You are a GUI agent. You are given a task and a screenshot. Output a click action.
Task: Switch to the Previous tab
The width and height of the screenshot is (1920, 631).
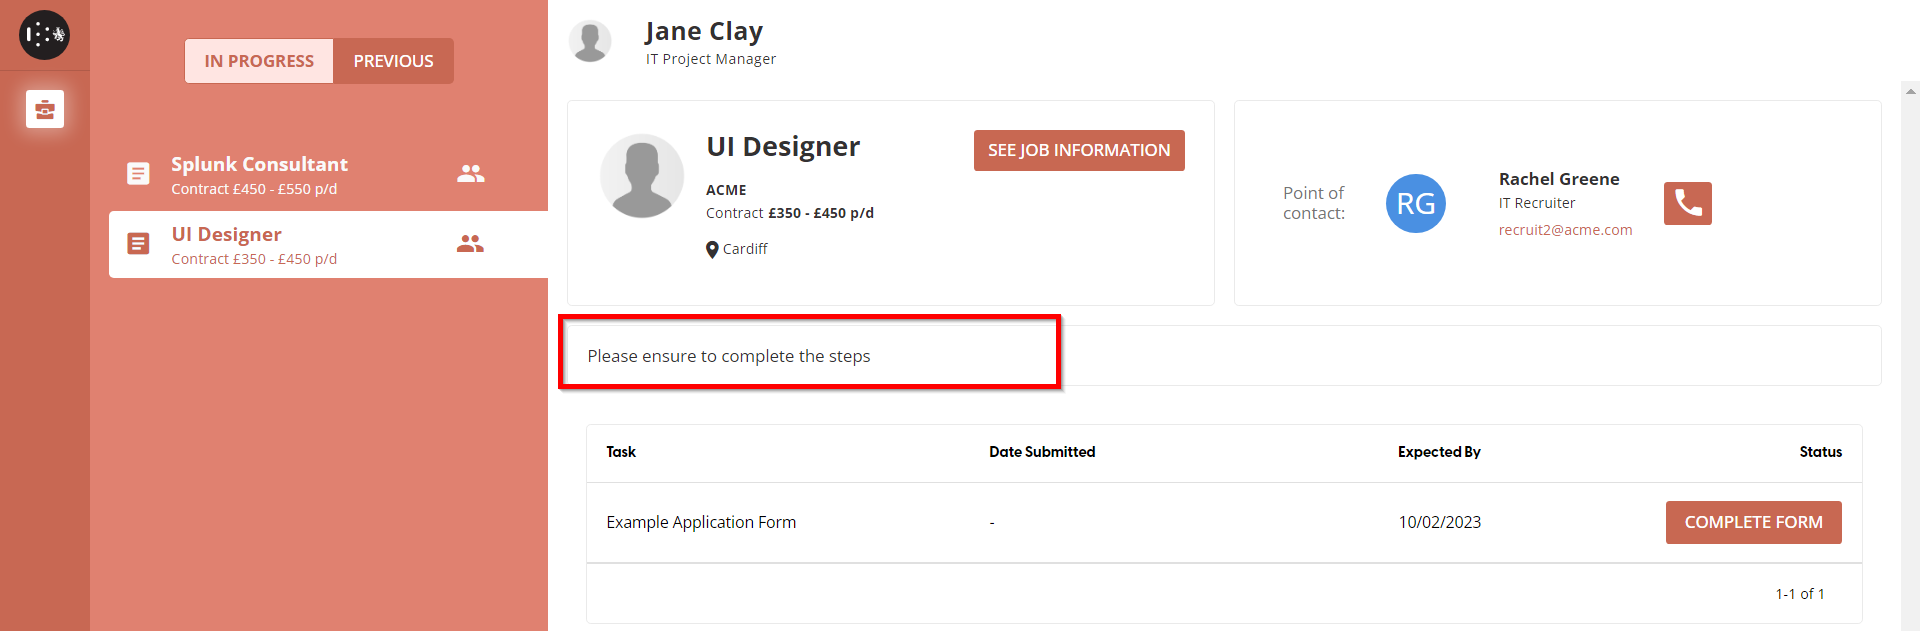(393, 61)
